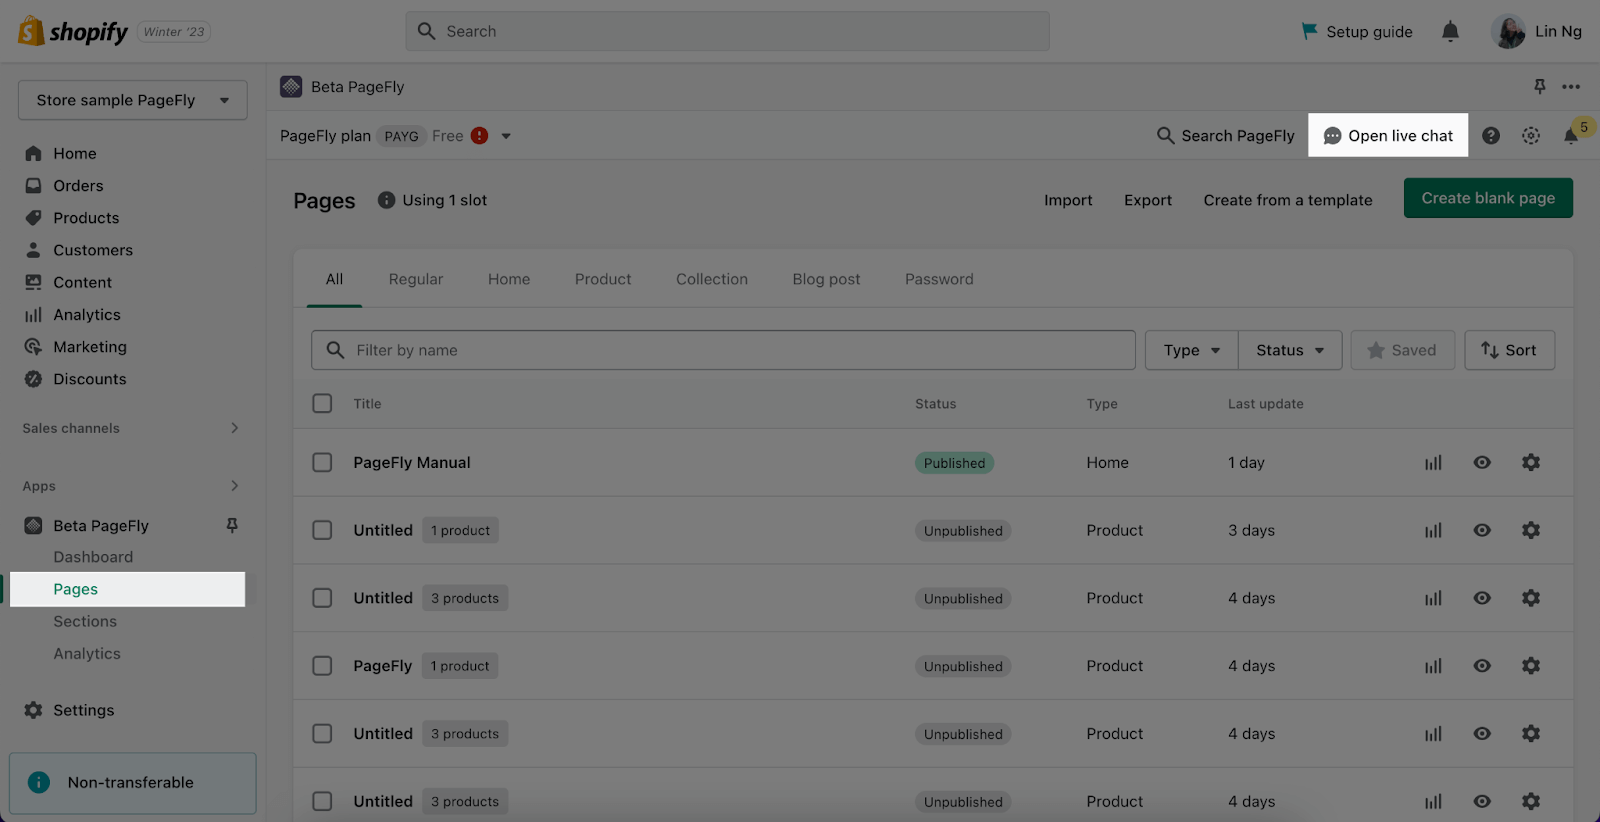The image size is (1600, 822).
Task: Open the Setup guide
Action: [1357, 32]
